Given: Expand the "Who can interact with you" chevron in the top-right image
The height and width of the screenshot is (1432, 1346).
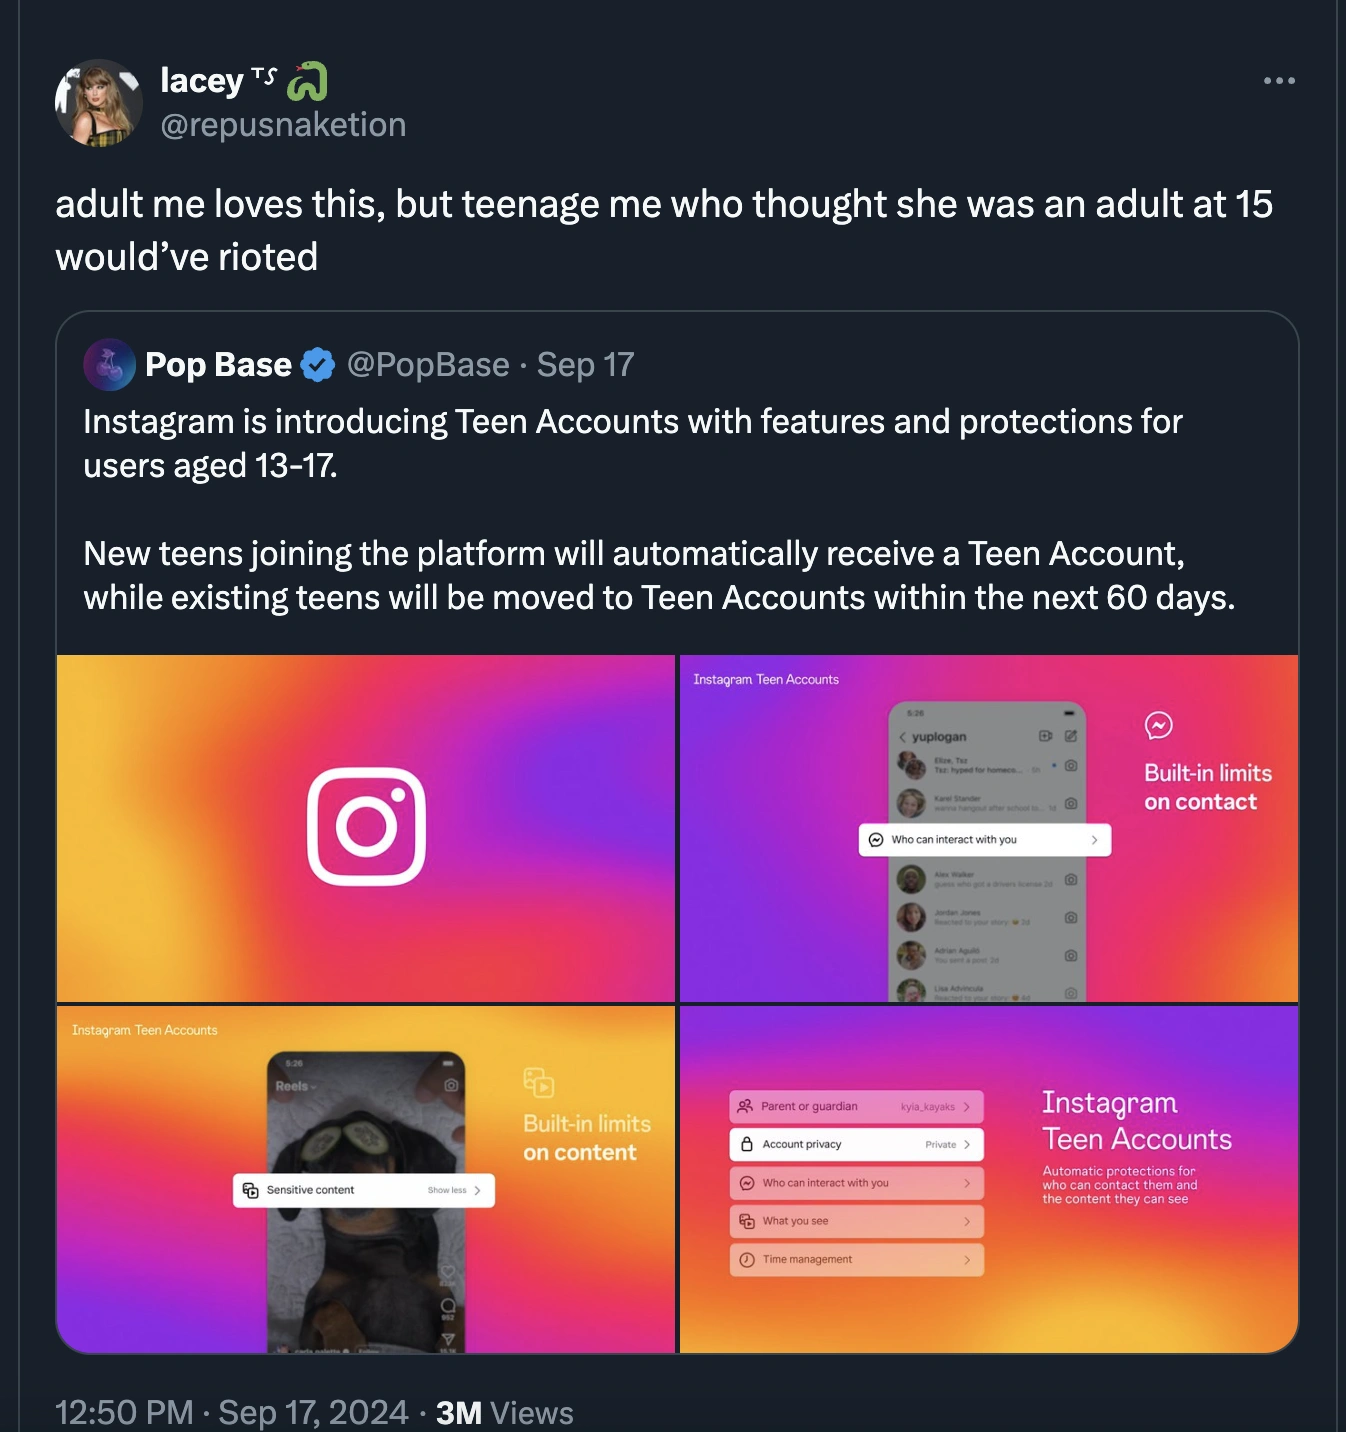Looking at the screenshot, I should (x=1094, y=840).
